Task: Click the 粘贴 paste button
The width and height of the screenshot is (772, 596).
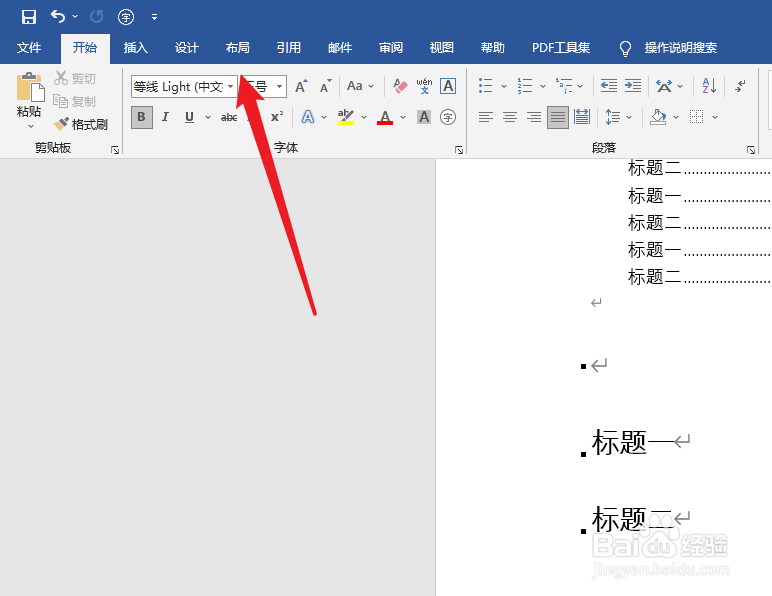Action: (29, 95)
